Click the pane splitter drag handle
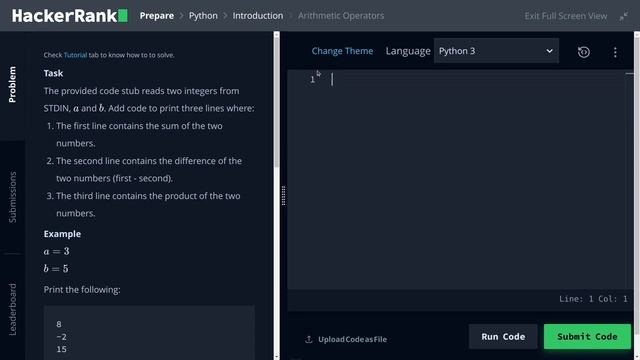Screen dimensions: 640x360 point(283,196)
